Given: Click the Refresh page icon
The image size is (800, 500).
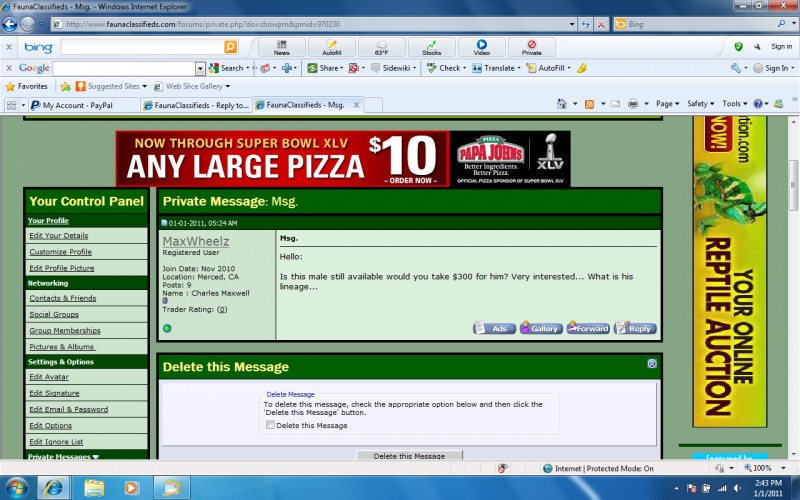Looking at the screenshot, I should [x=586, y=24].
